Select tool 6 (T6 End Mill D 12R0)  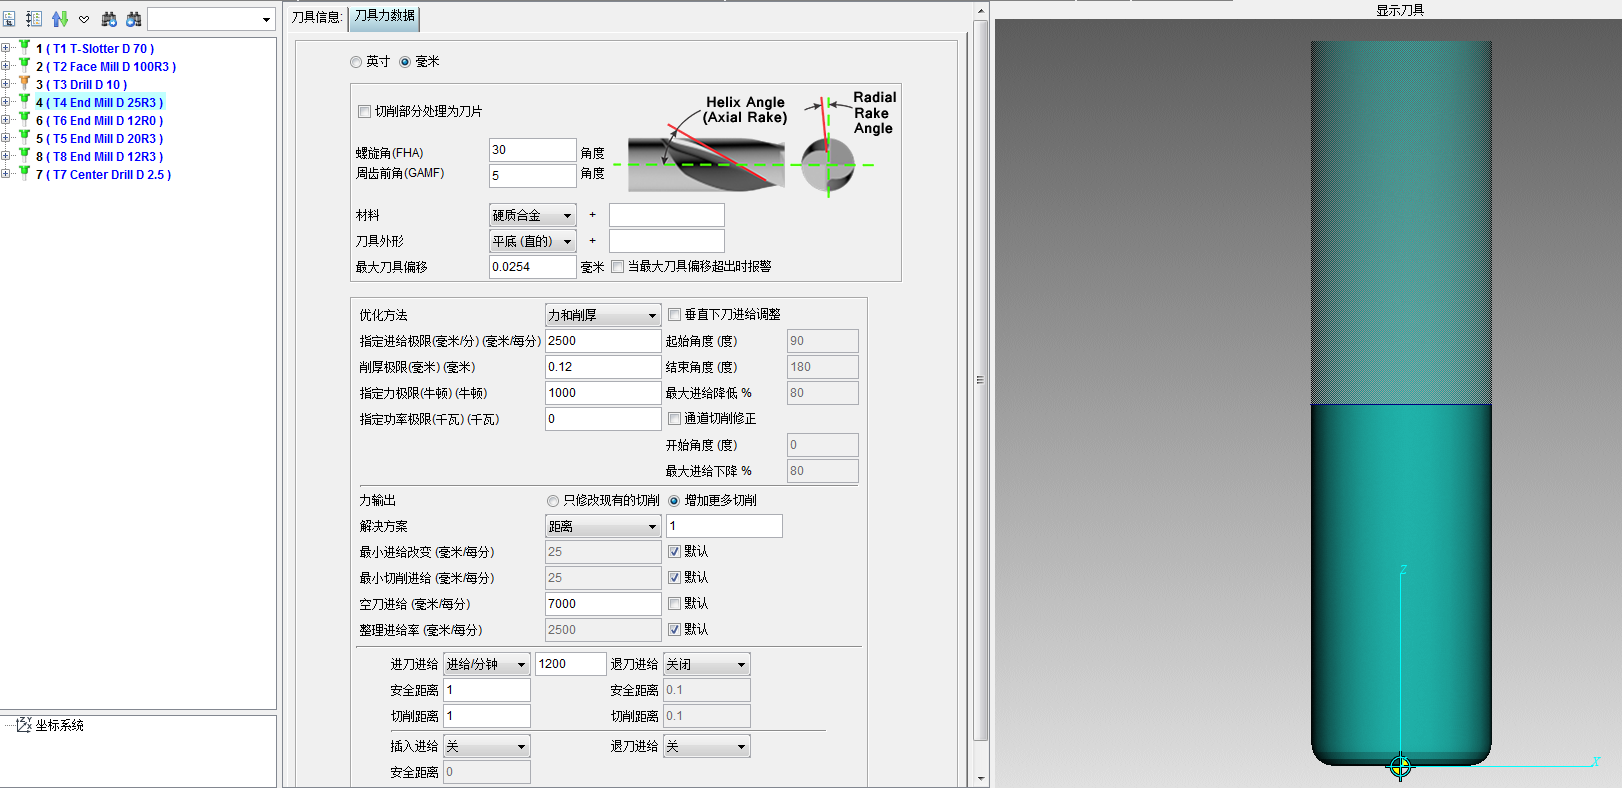(x=106, y=121)
